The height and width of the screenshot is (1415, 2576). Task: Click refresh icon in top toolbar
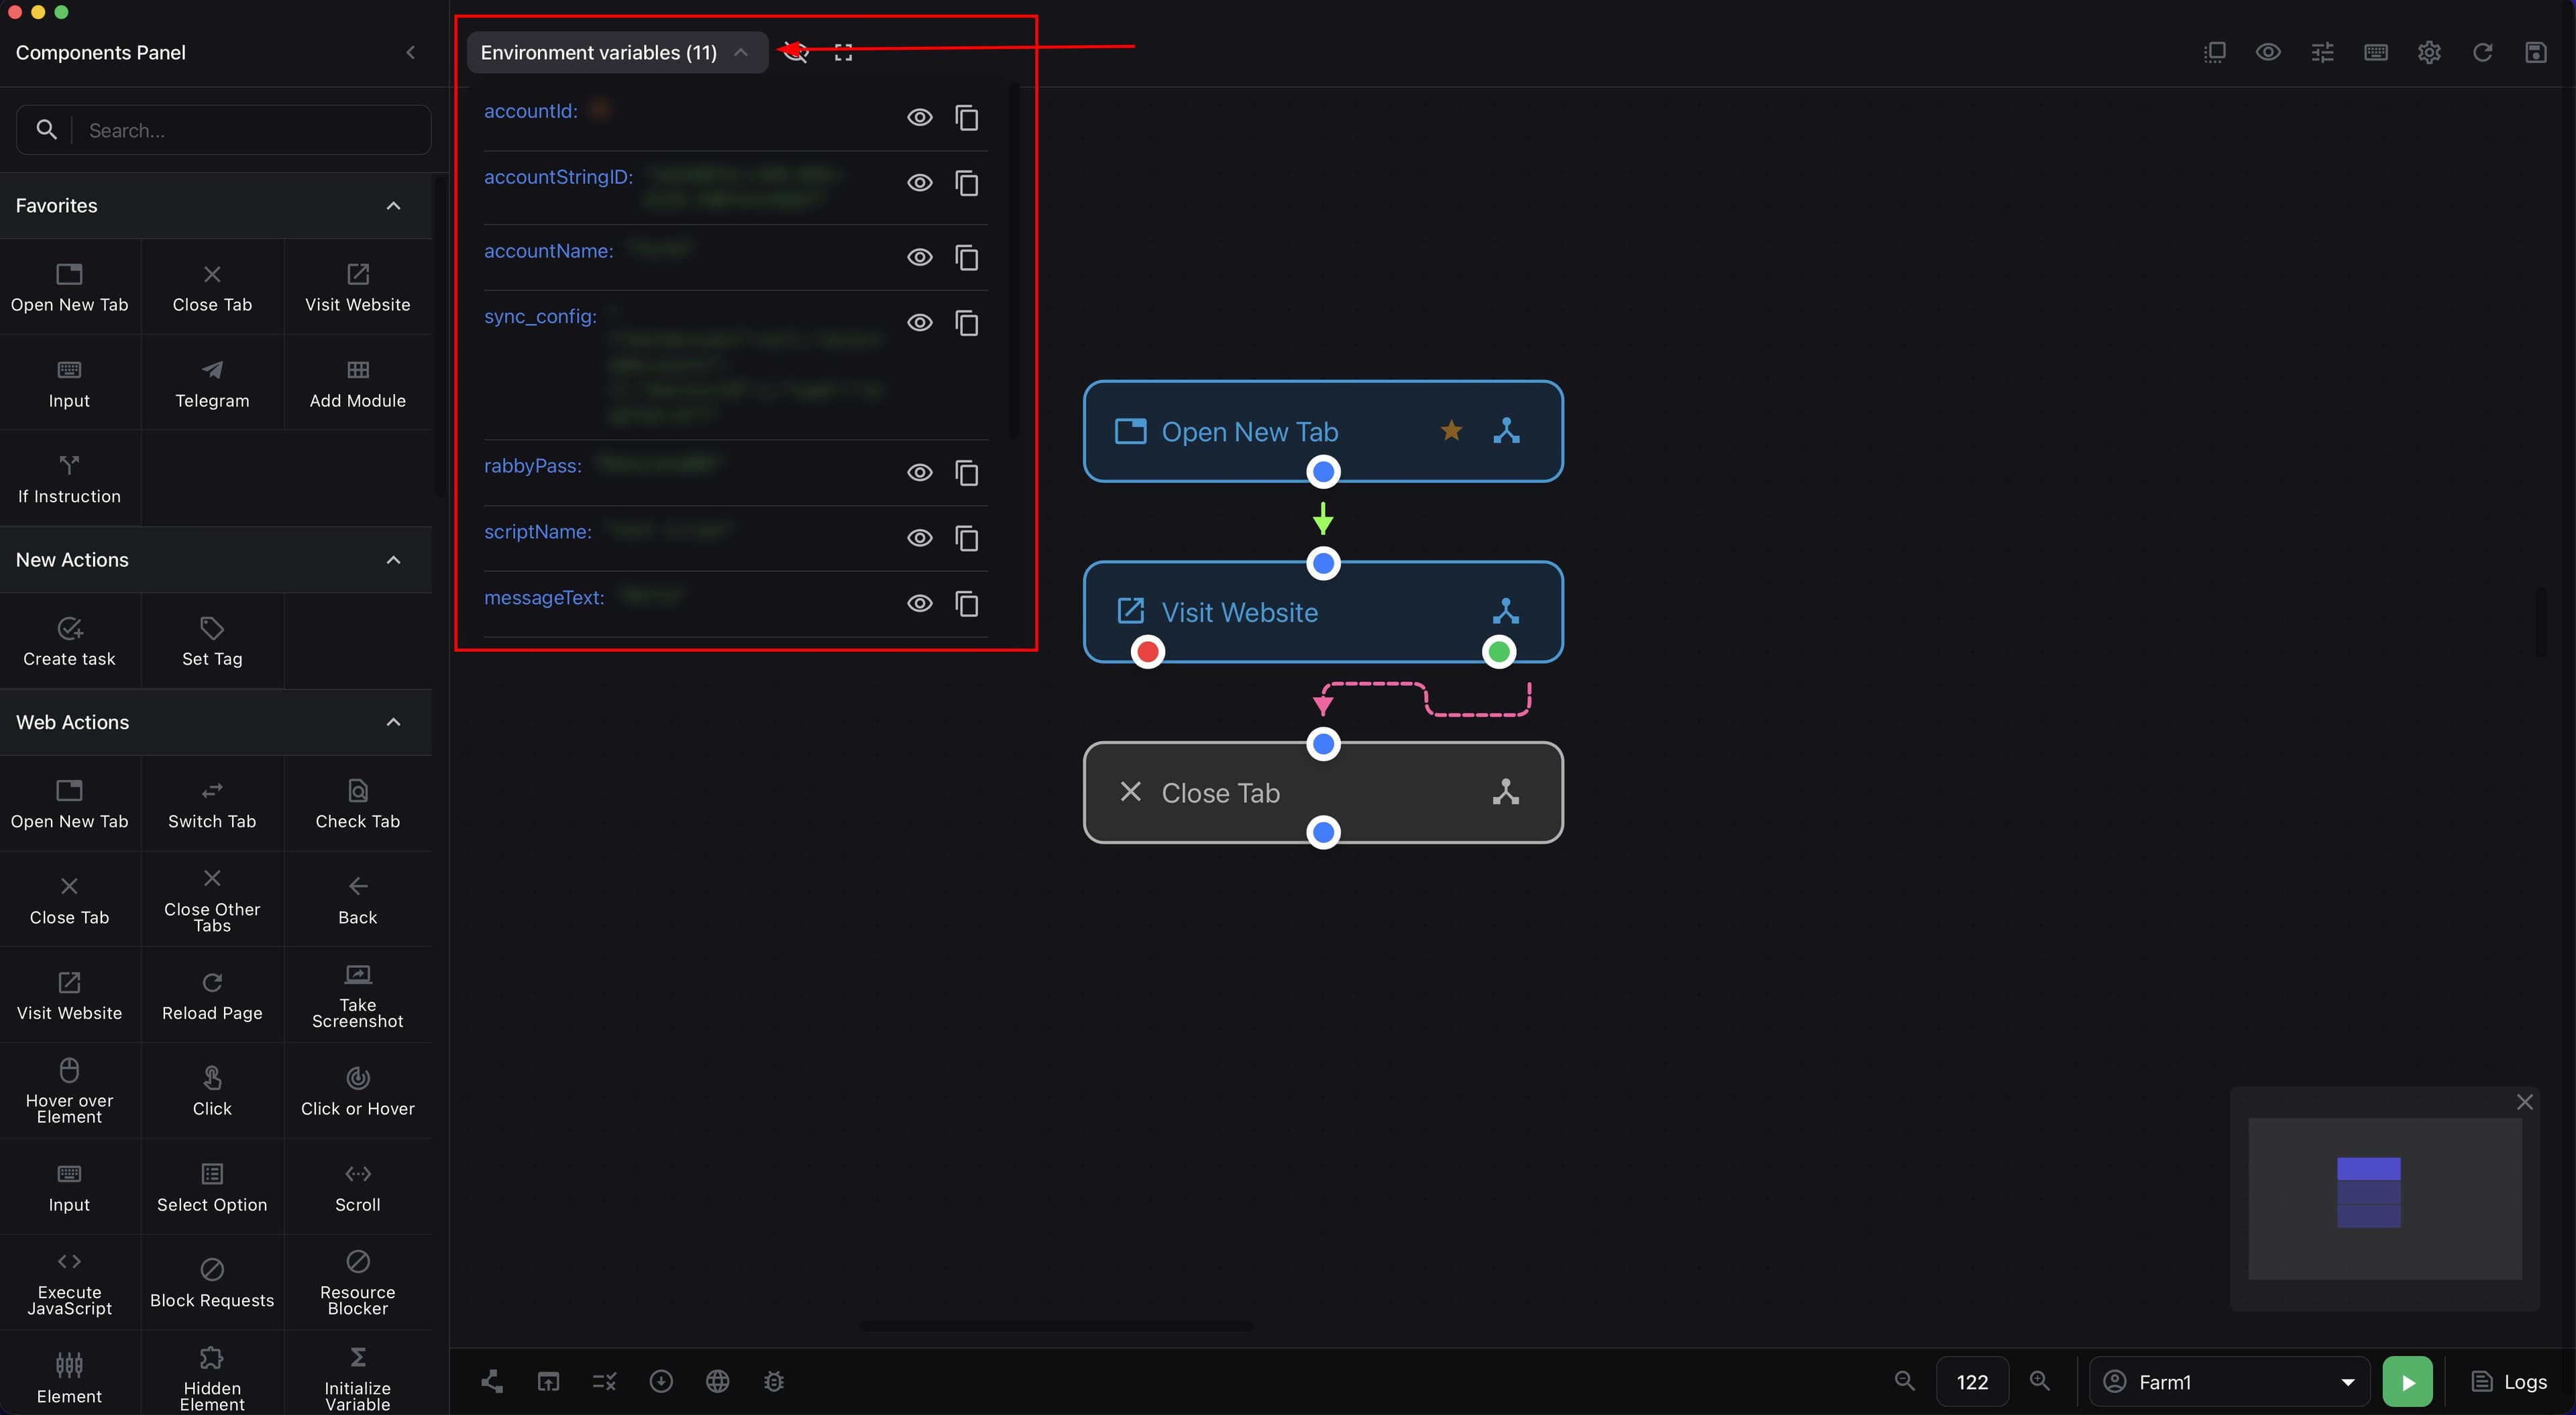(2482, 53)
